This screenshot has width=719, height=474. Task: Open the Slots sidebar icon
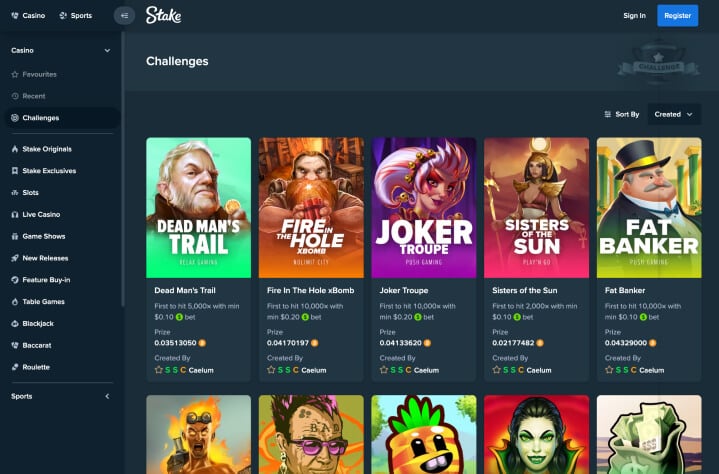[15, 193]
